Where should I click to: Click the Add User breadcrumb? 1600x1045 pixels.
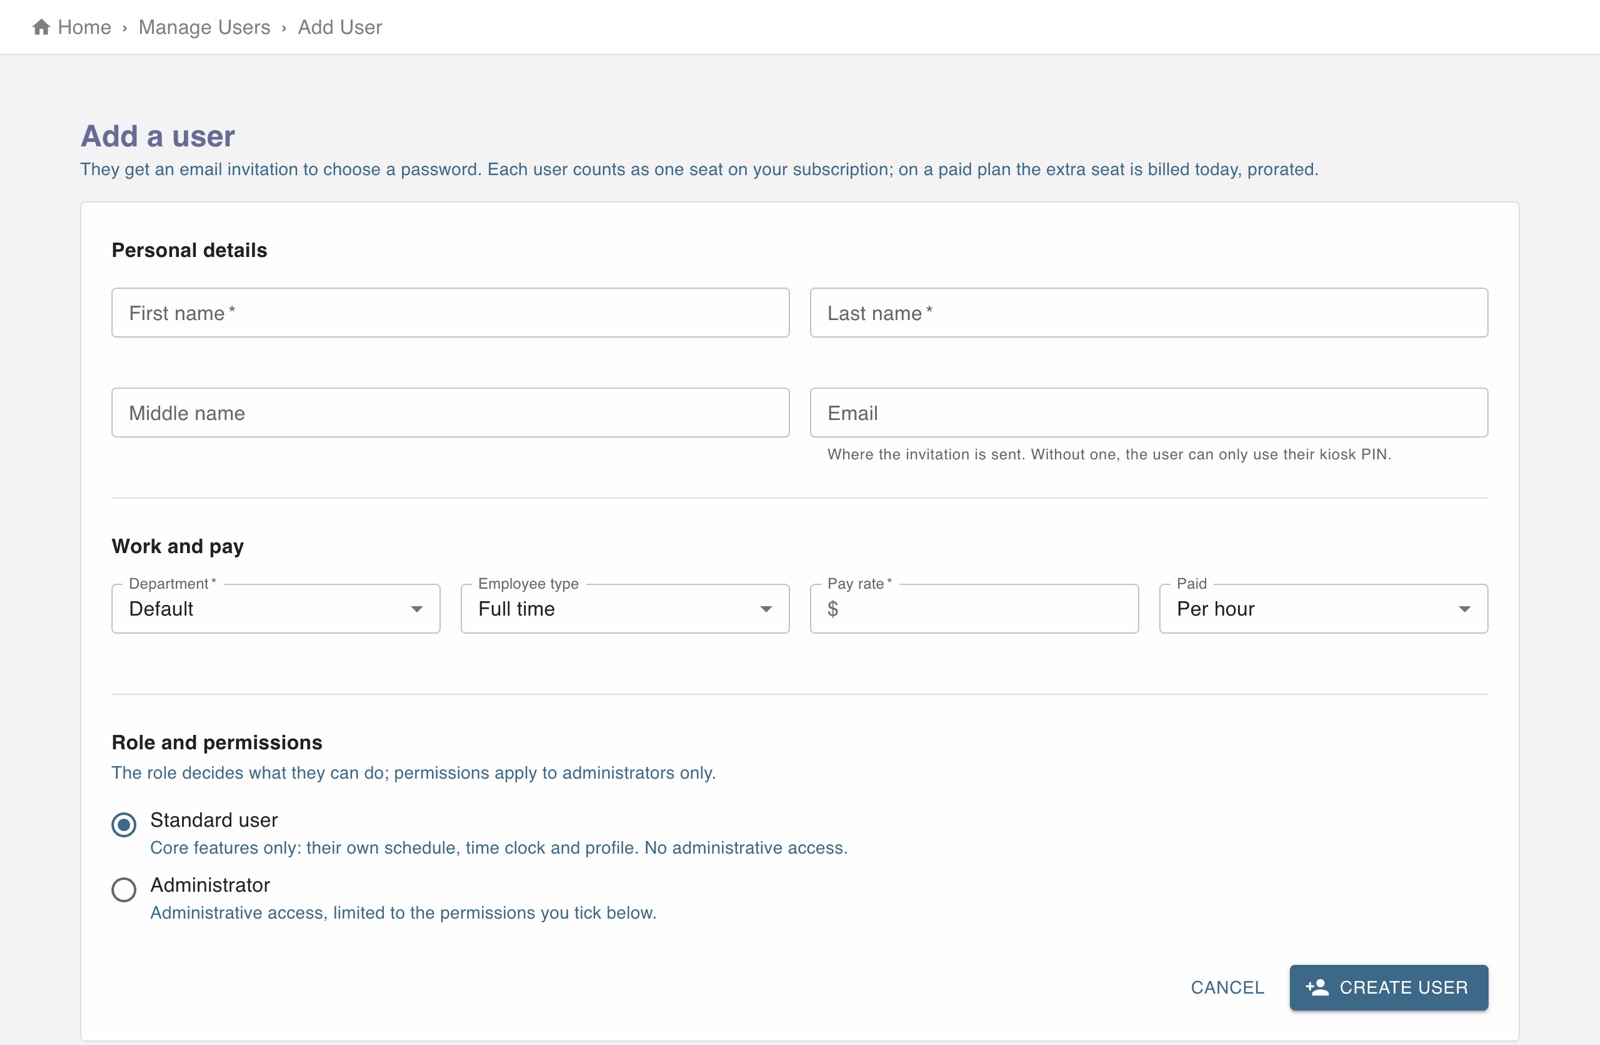340,27
